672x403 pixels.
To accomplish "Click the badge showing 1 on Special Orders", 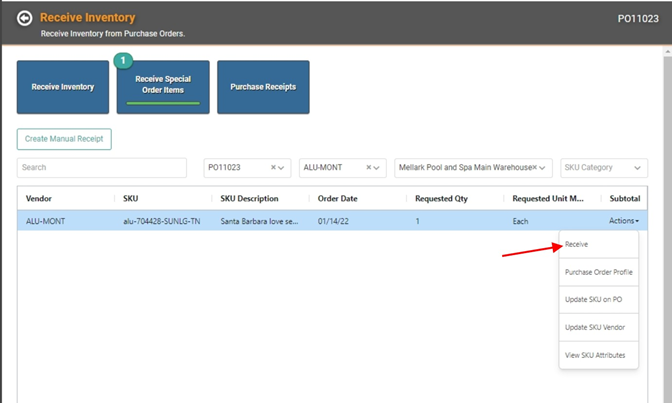I will (x=124, y=61).
